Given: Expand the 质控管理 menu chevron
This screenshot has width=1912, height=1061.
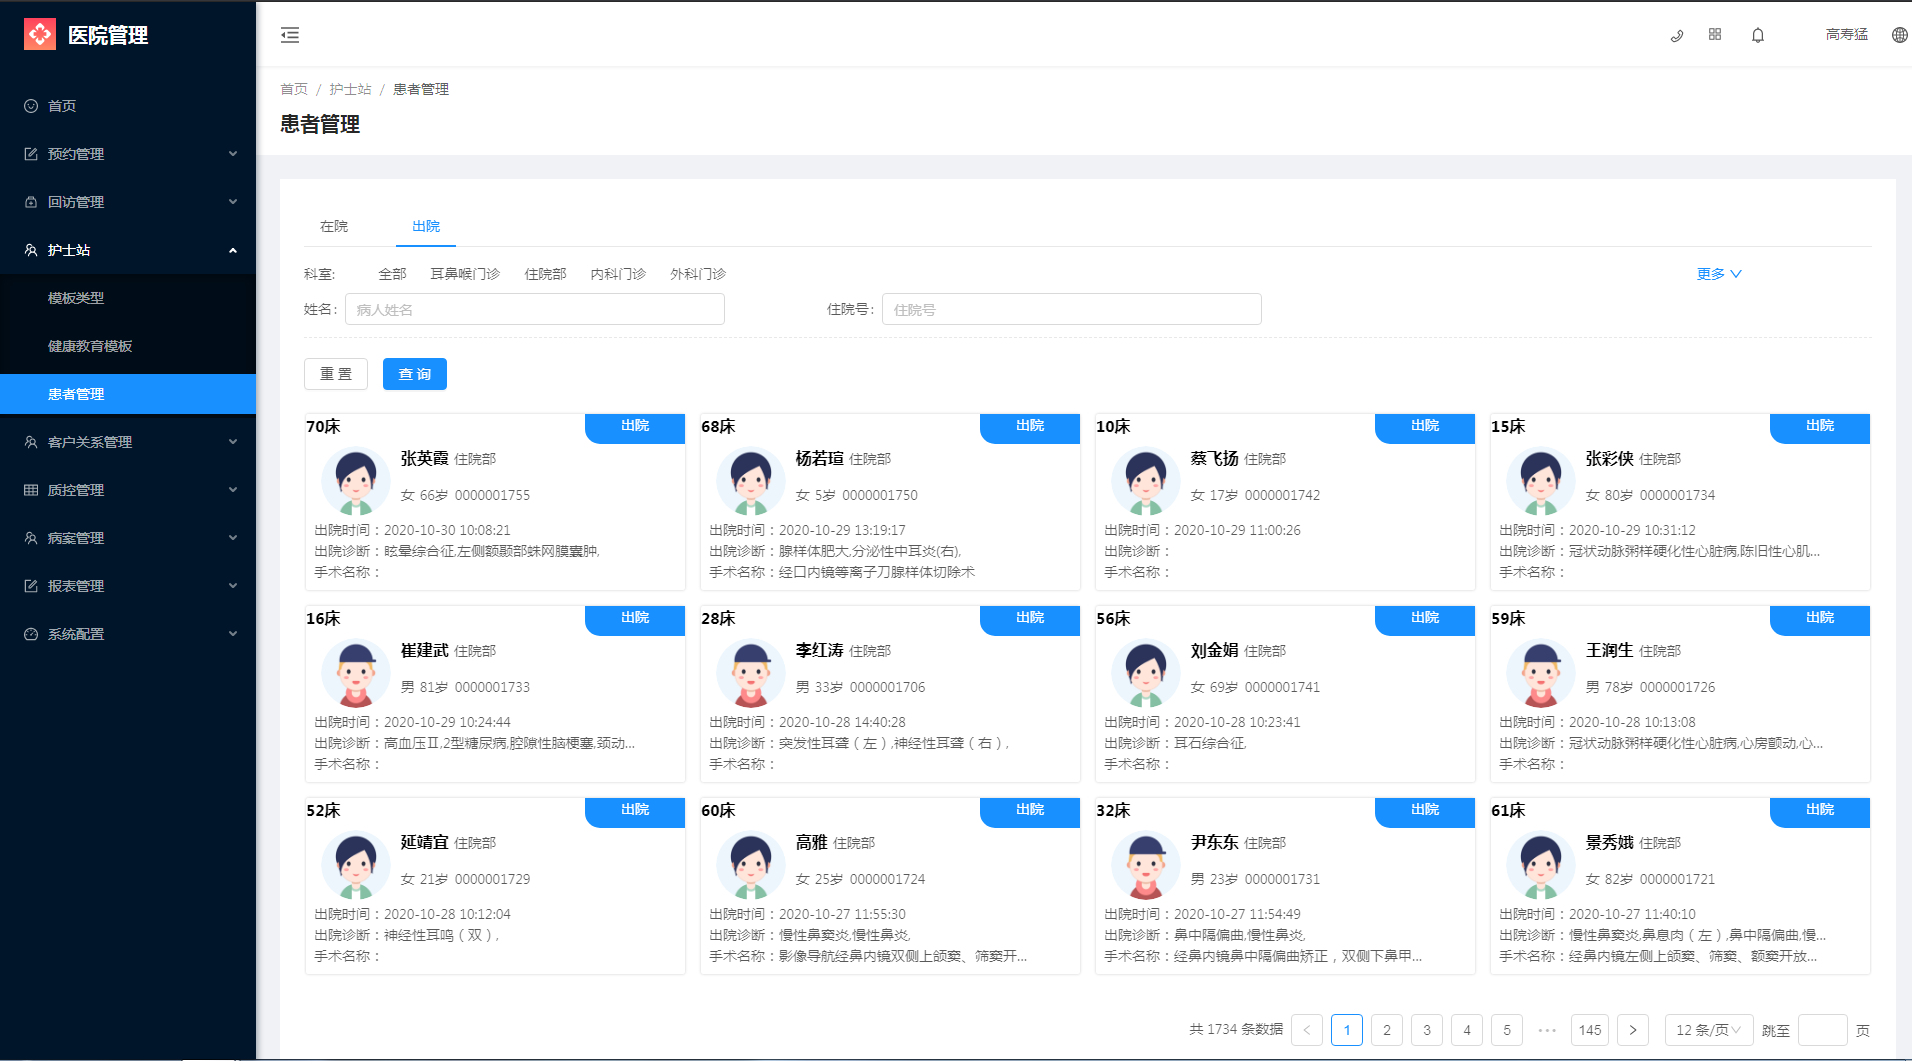Looking at the screenshot, I should click(233, 490).
